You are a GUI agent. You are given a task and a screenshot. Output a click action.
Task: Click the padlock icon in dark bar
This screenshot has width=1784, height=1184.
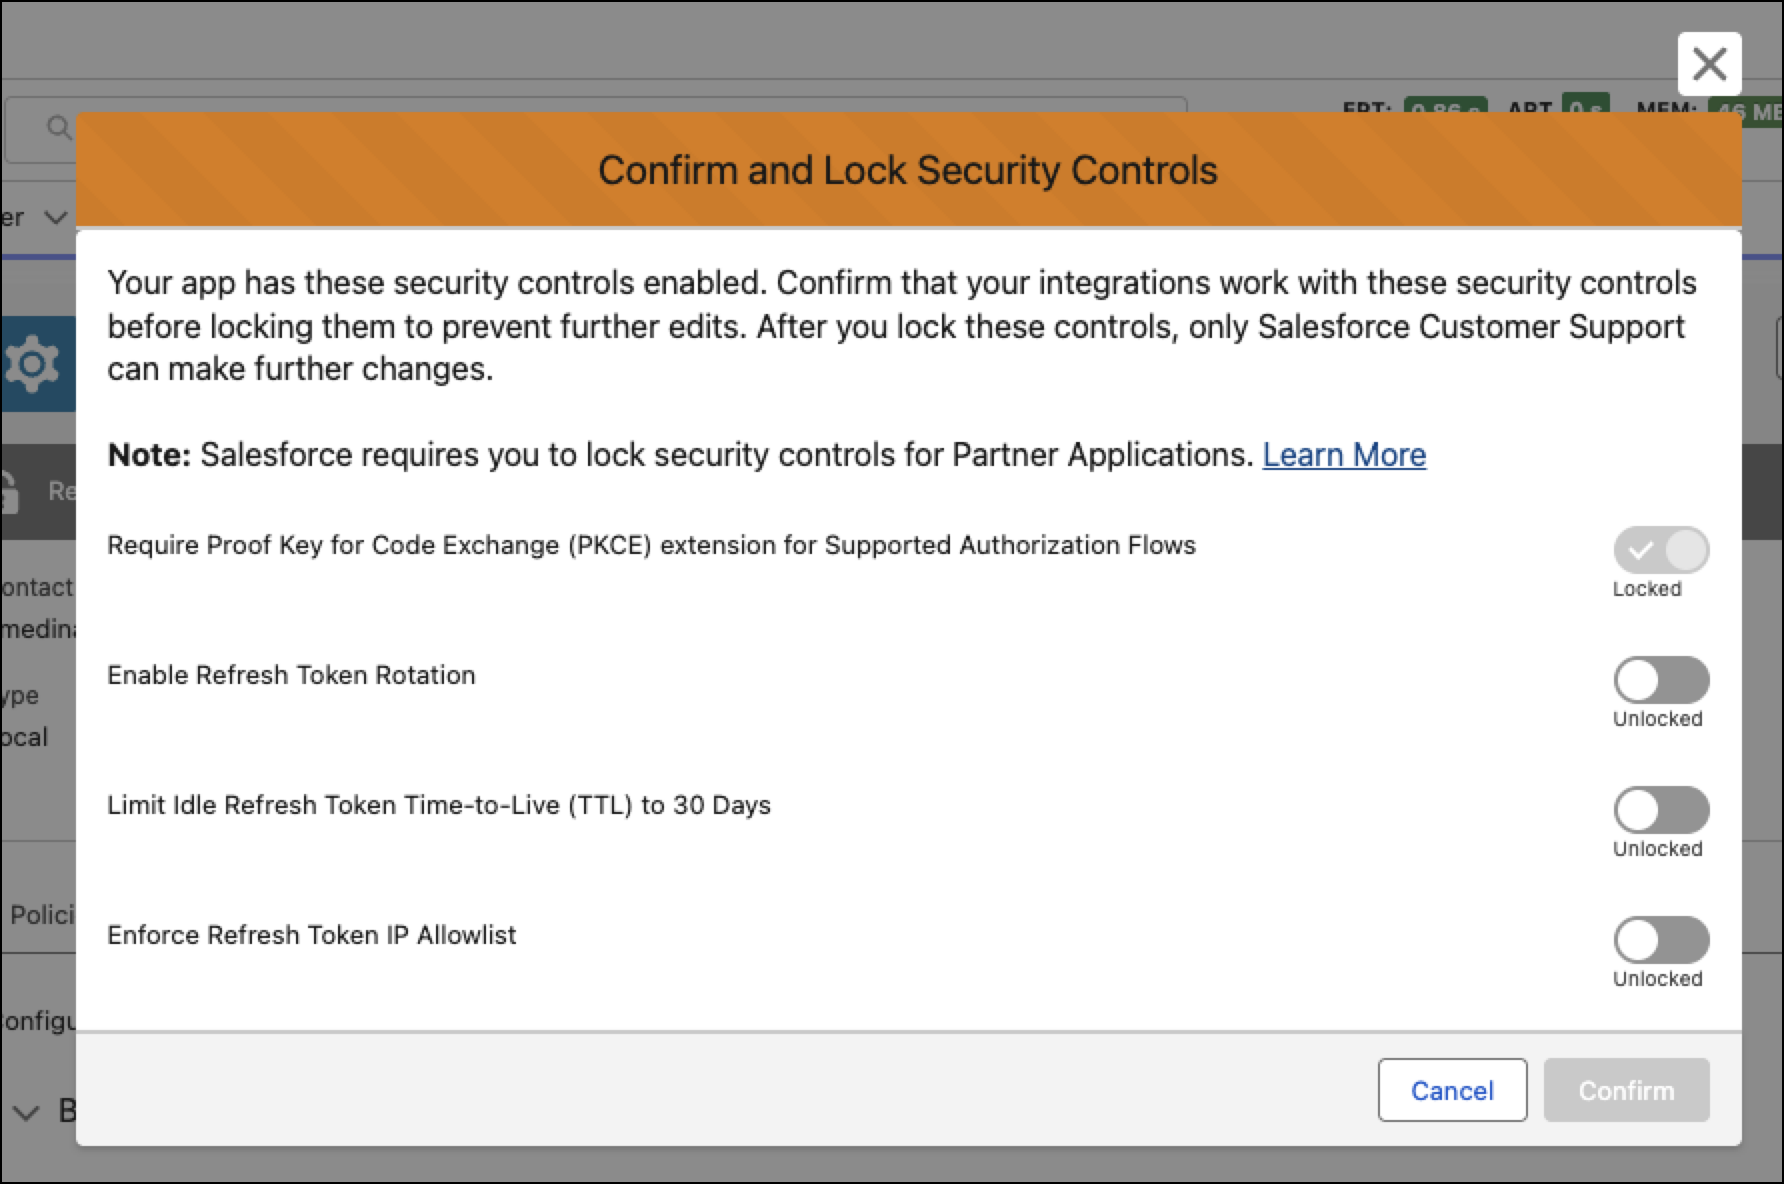9,491
